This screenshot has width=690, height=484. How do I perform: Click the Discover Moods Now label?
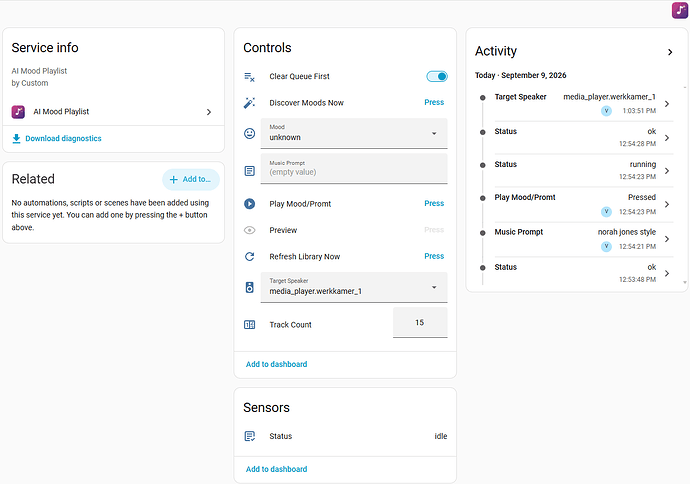tap(306, 103)
